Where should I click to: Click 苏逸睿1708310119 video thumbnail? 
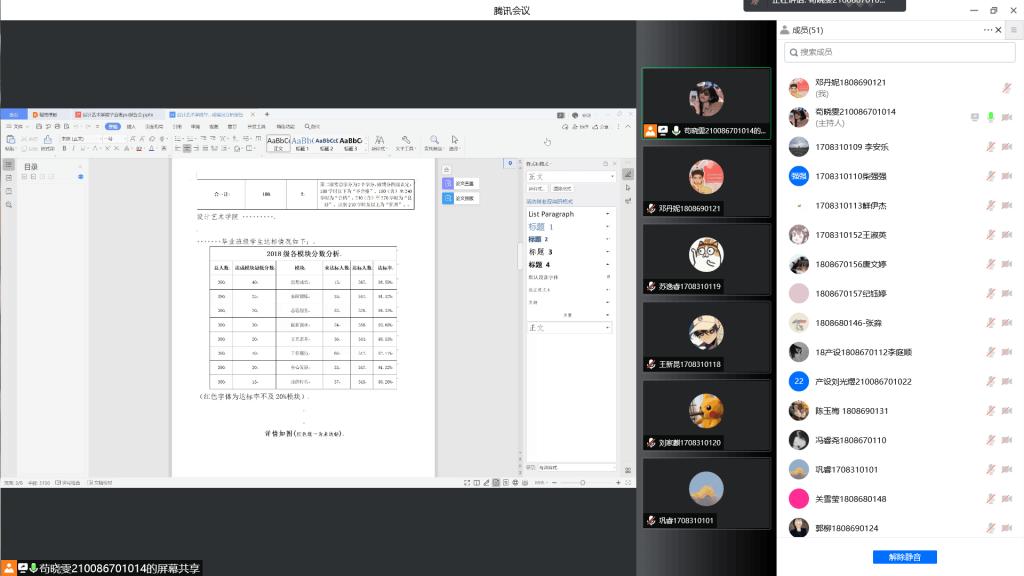[x=706, y=258]
